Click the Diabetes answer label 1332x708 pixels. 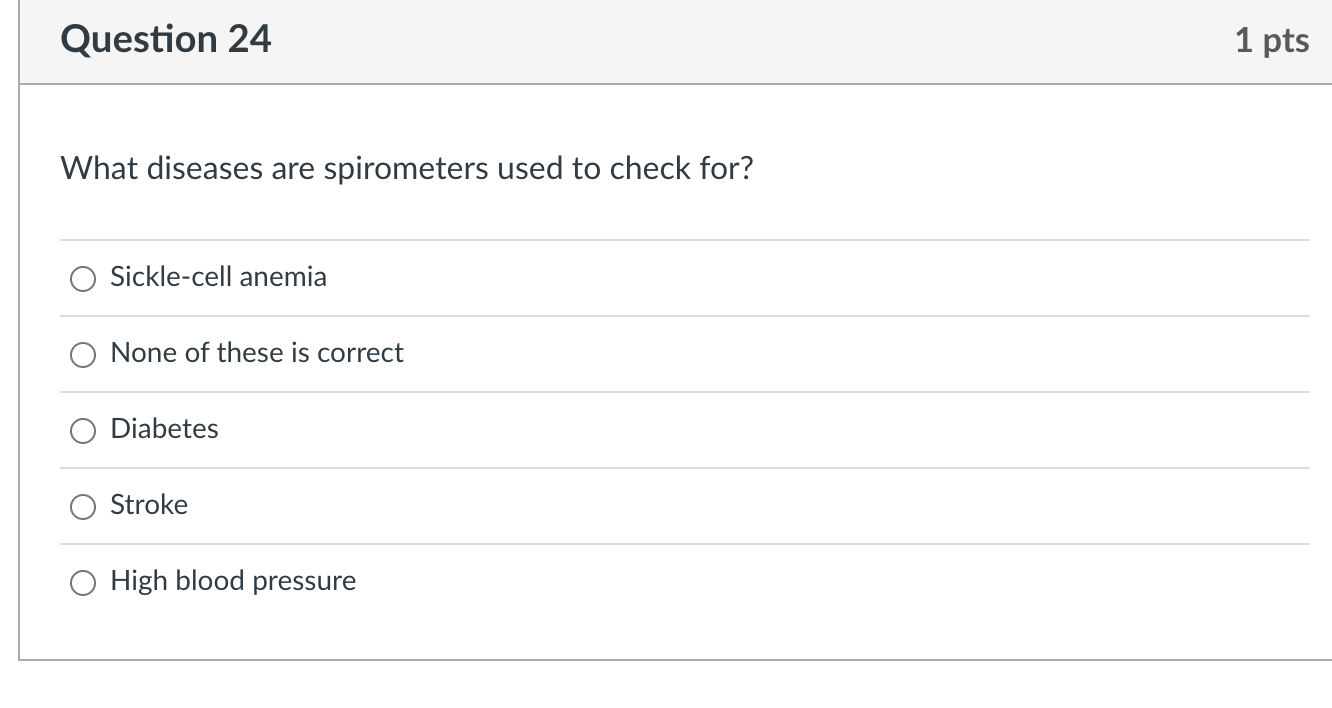(164, 429)
